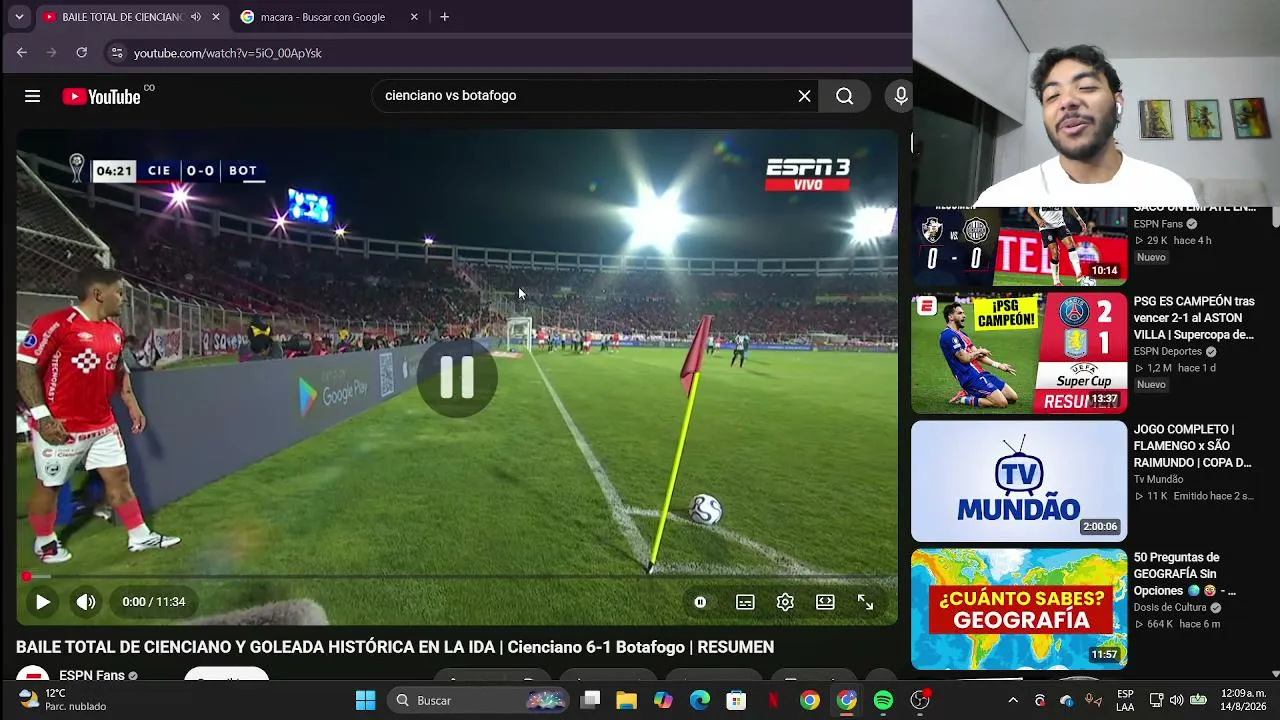Open Task View on the taskbar
The width and height of the screenshot is (1280, 720).
591,700
